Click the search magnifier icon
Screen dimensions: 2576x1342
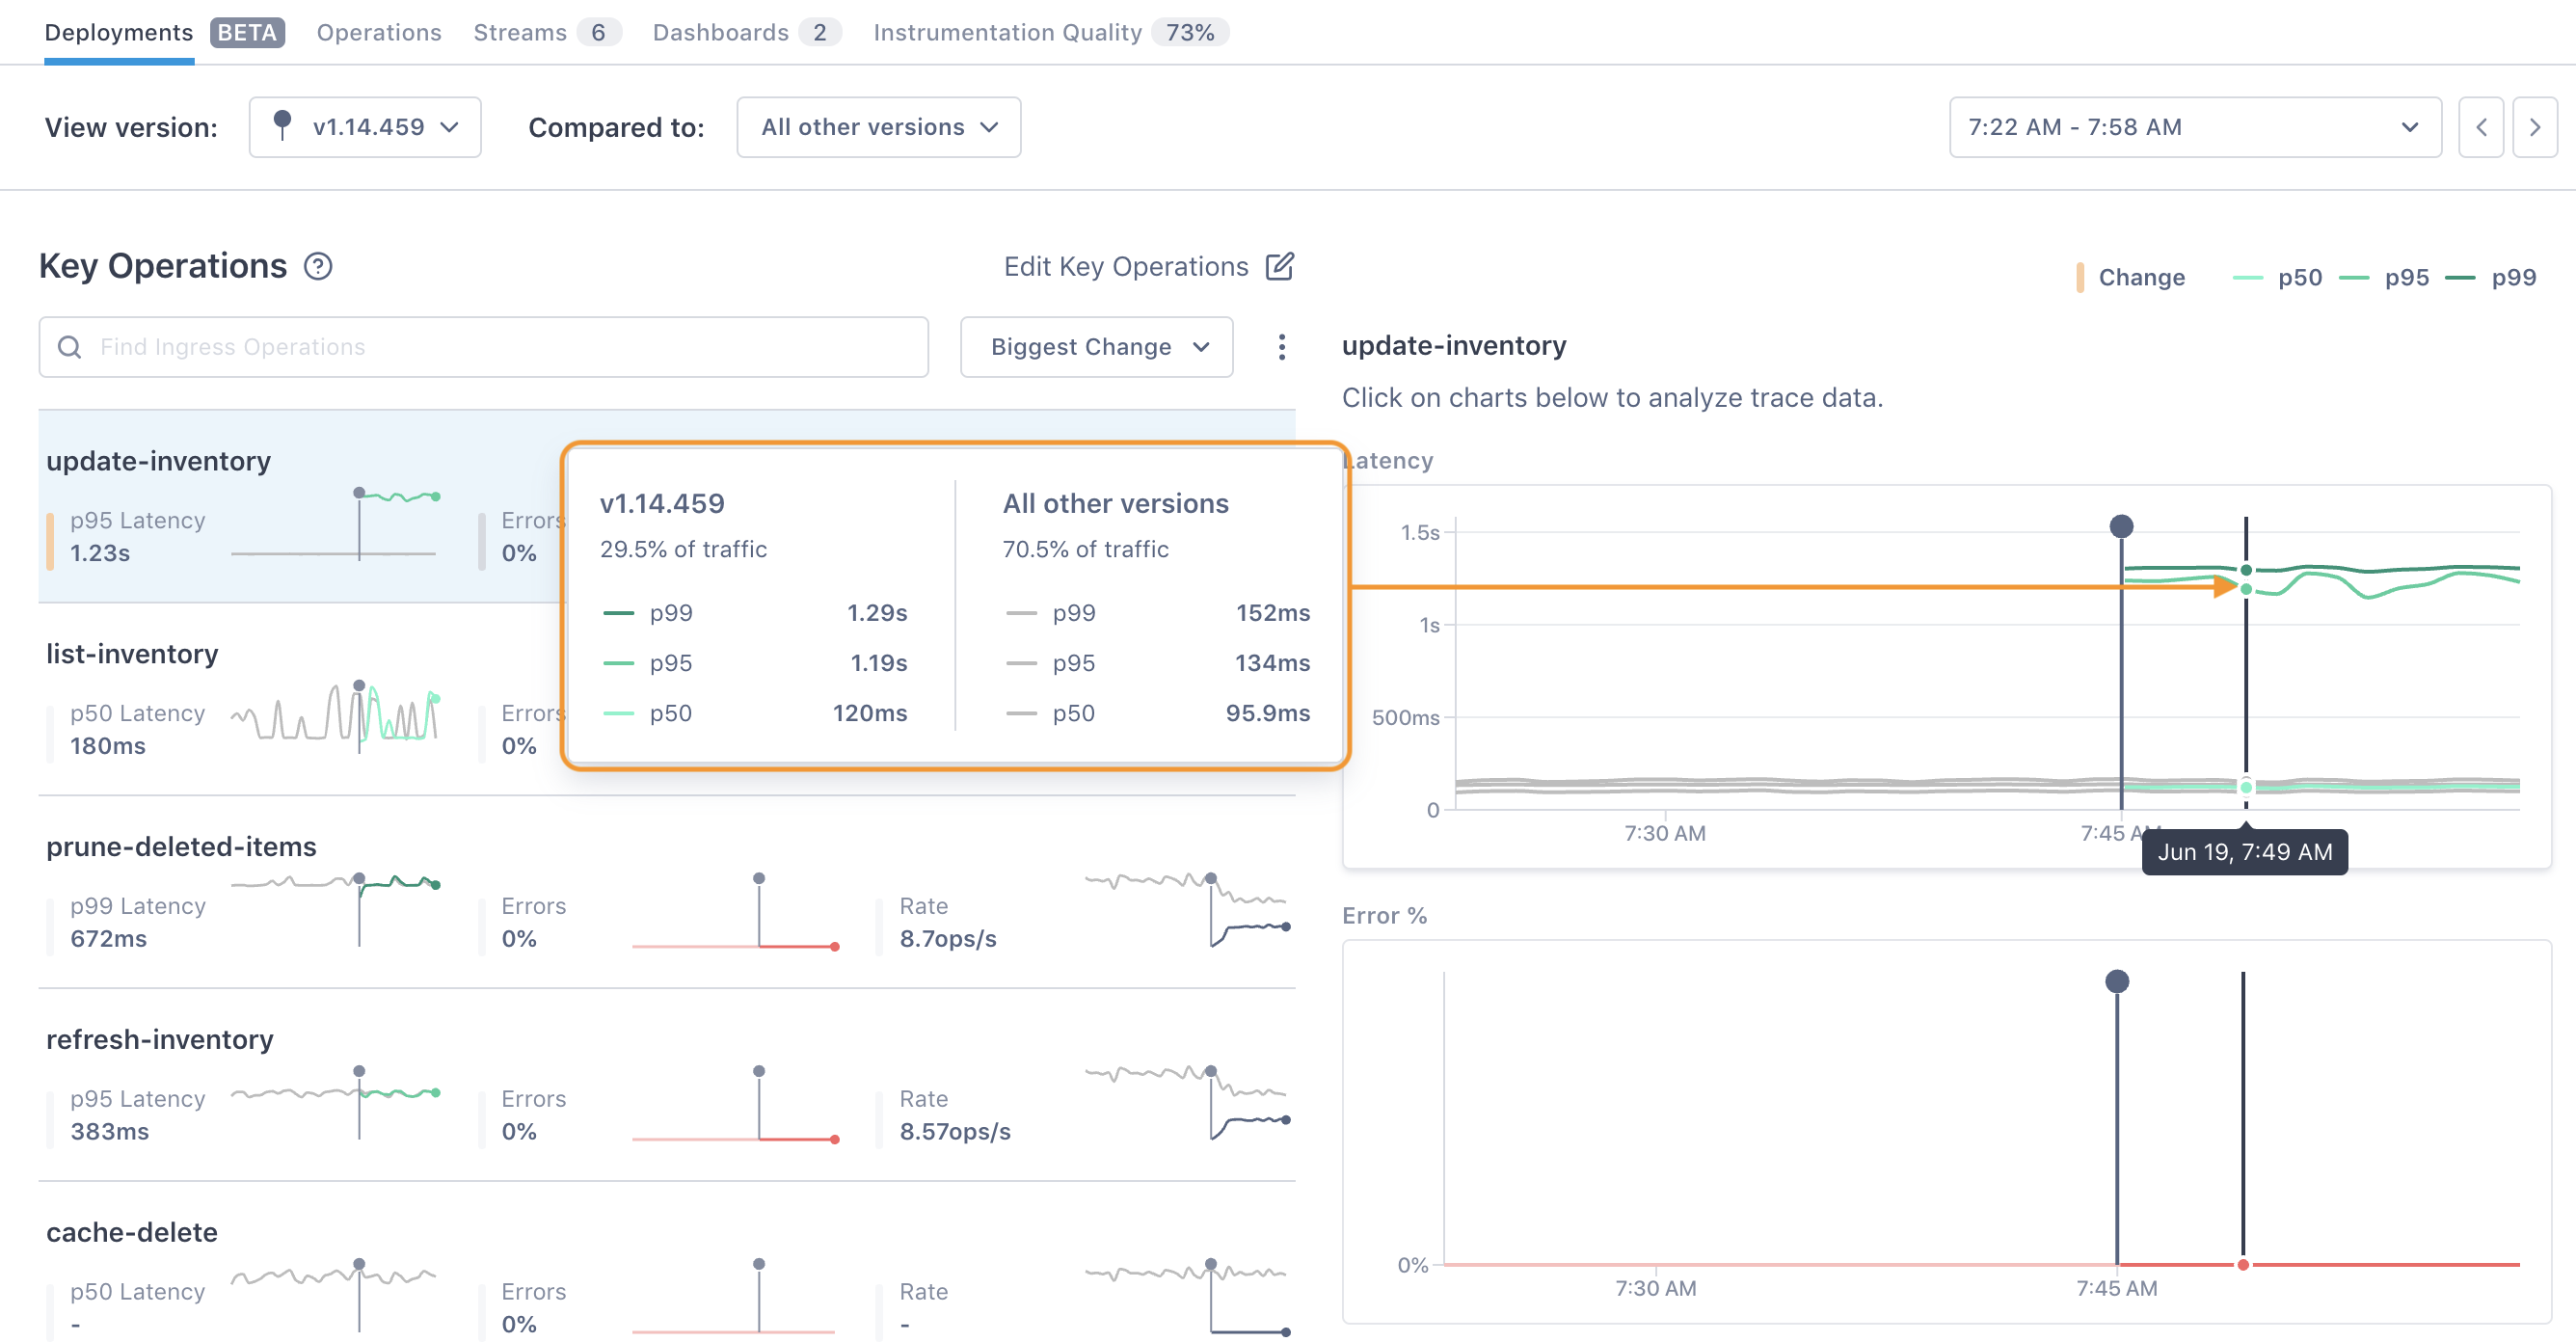69,347
